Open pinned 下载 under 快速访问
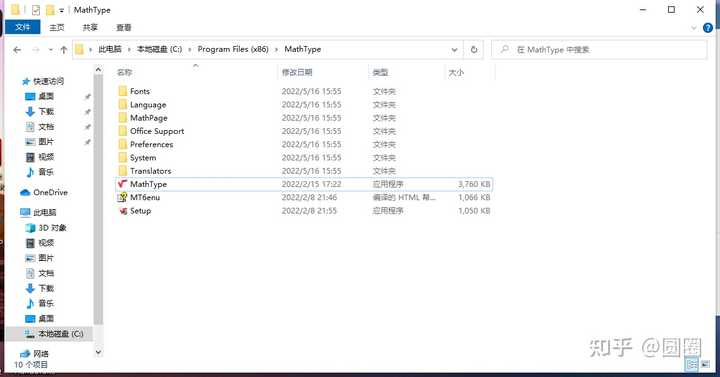The width and height of the screenshot is (720, 377). (40, 111)
